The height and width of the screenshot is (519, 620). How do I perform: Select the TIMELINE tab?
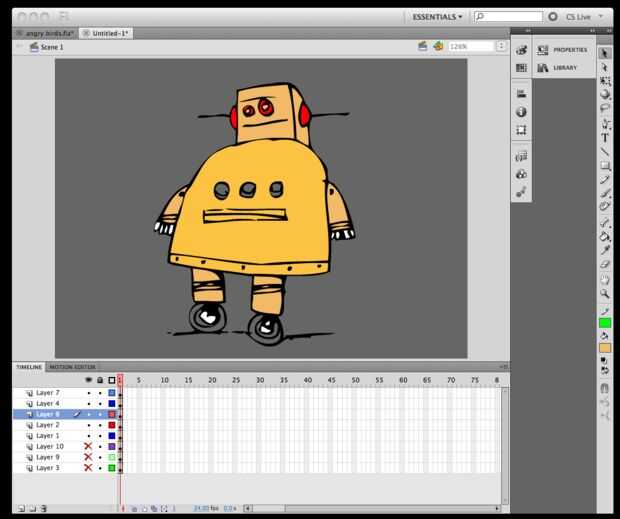[29, 367]
